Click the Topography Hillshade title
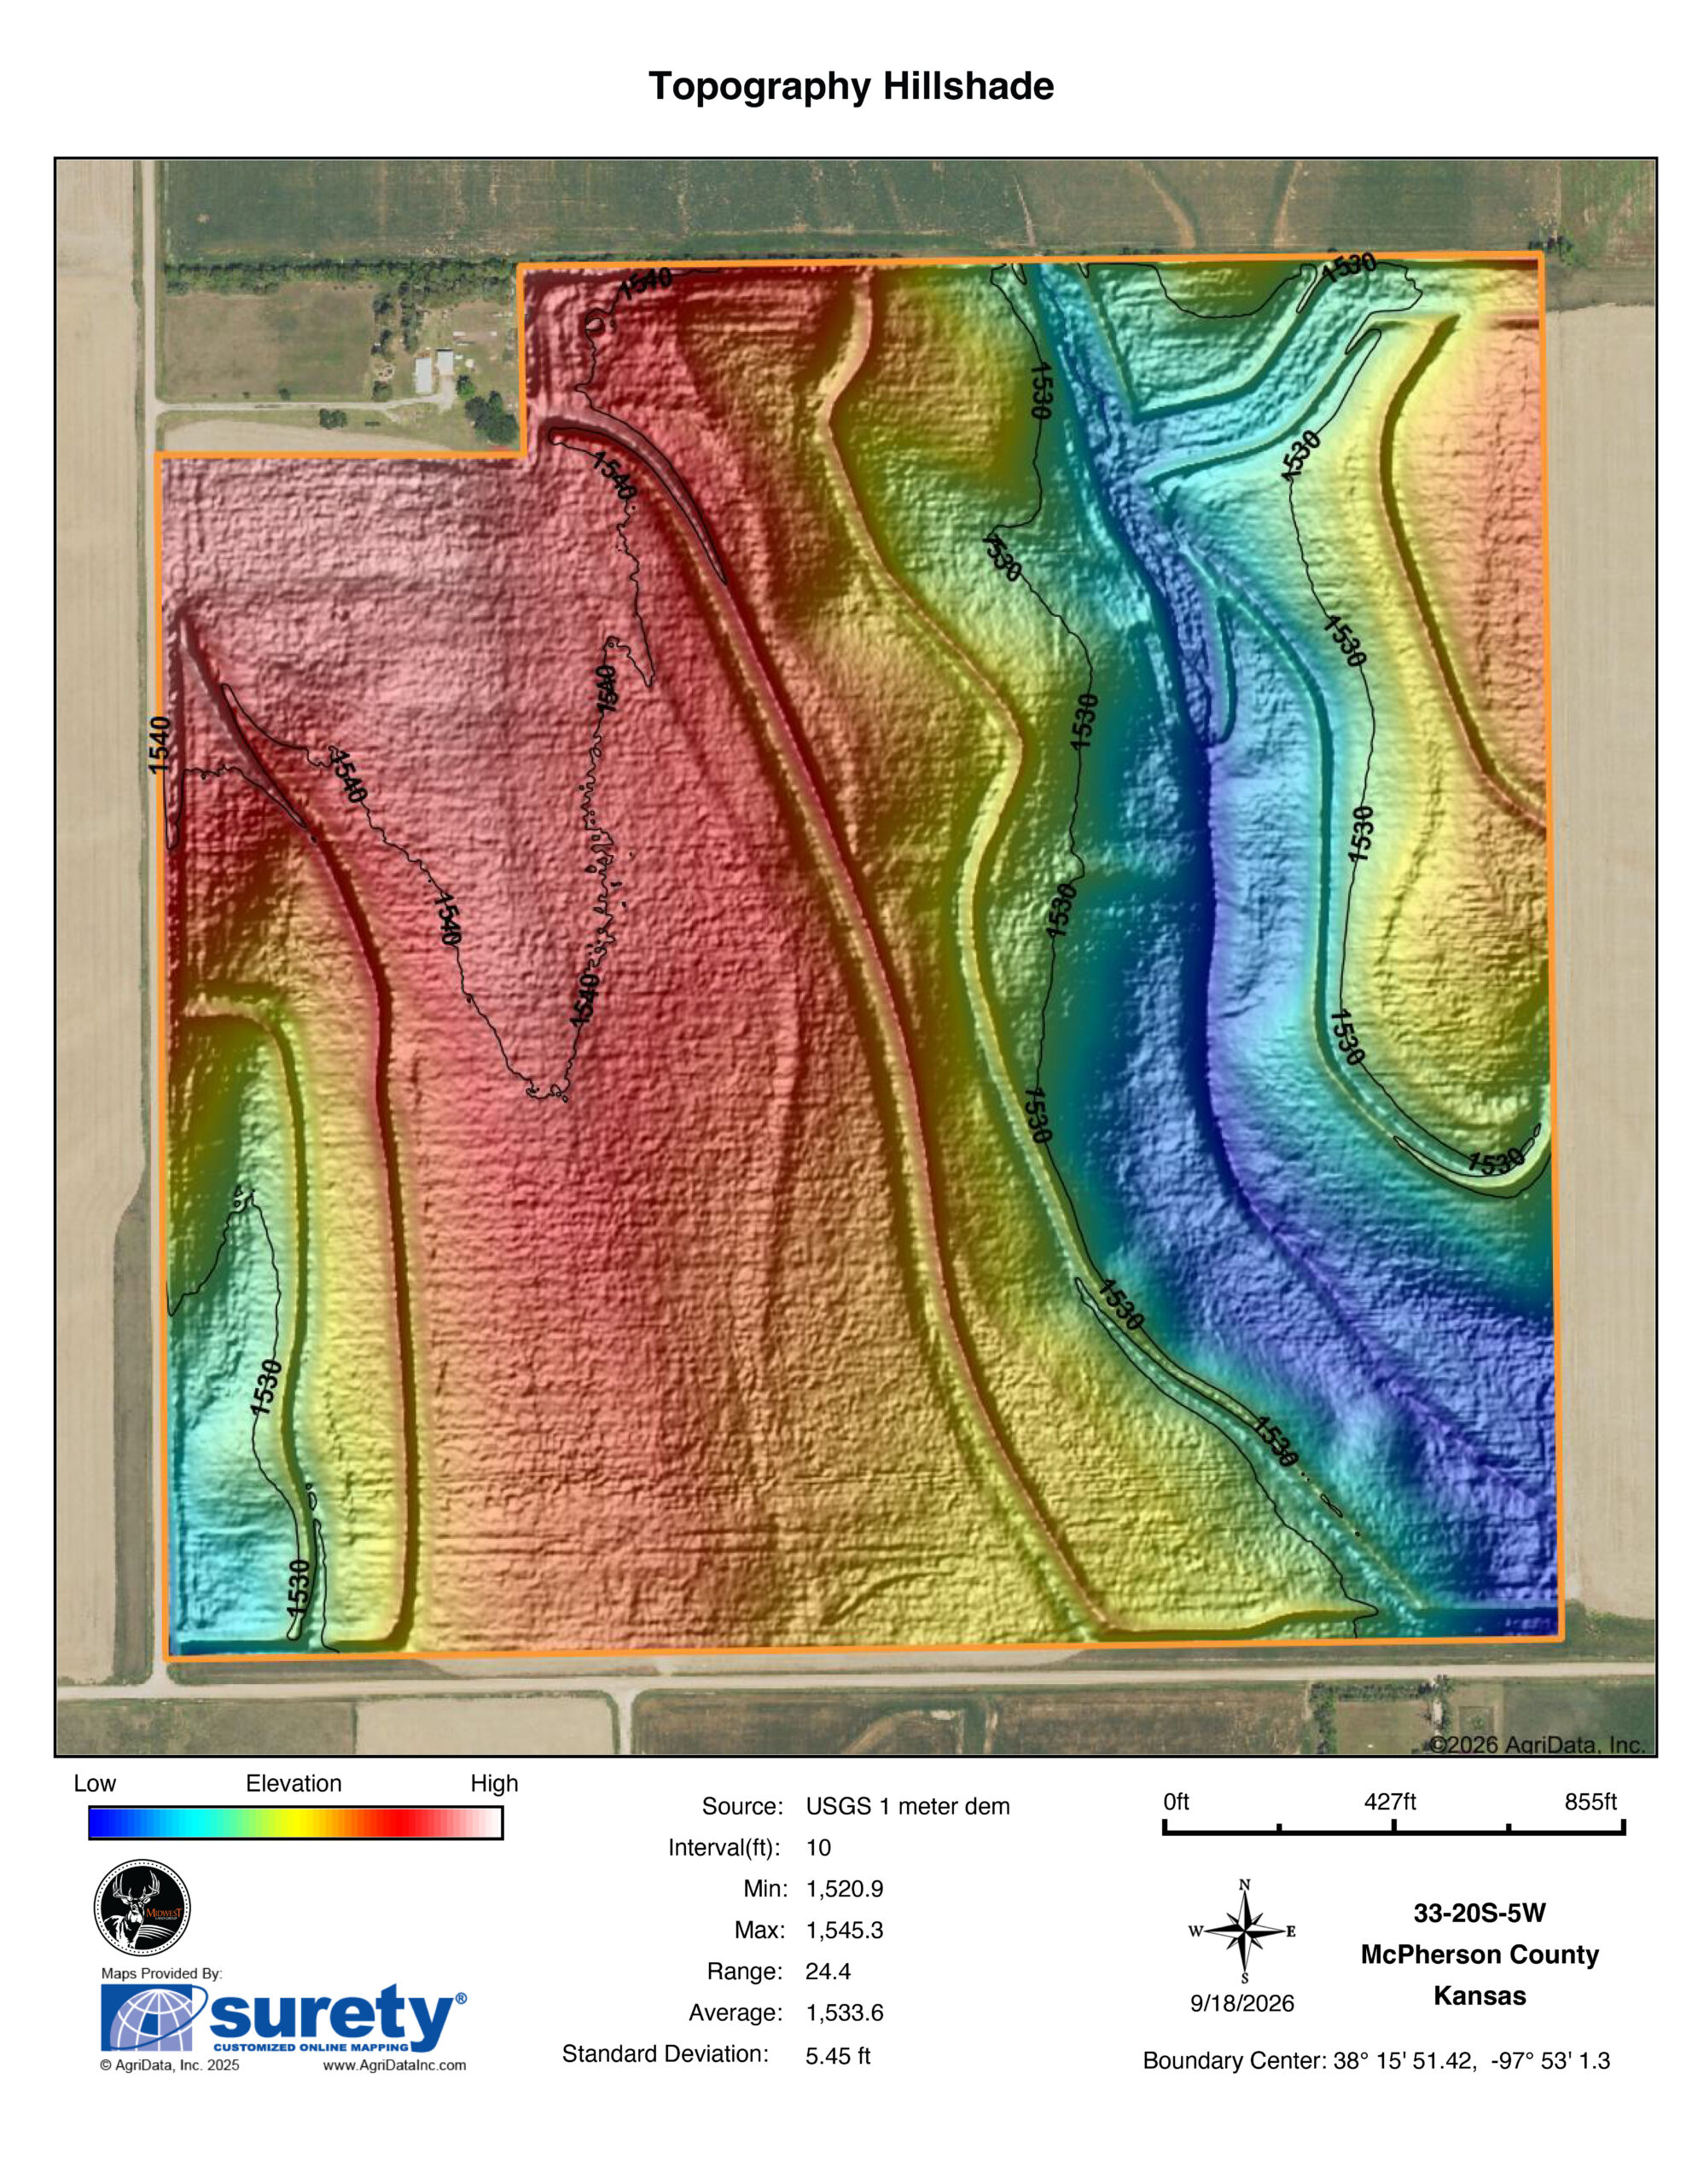1692x2184 pixels. point(850,87)
